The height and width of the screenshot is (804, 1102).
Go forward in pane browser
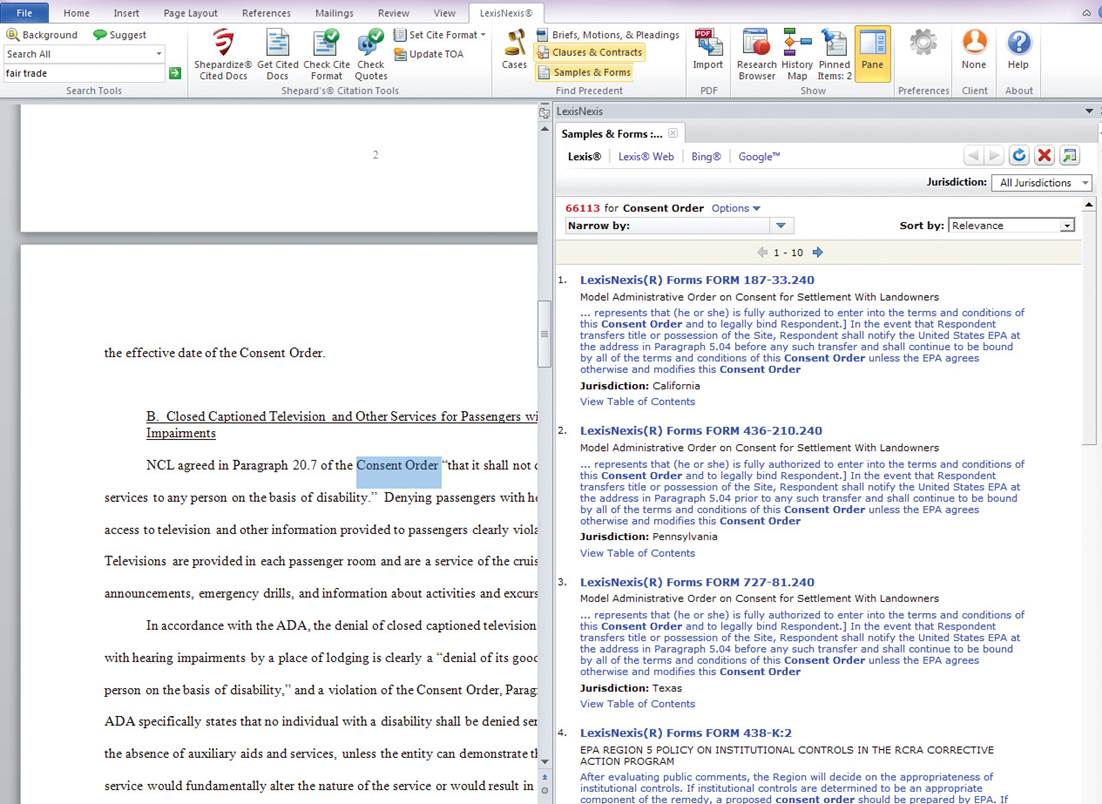(x=994, y=156)
